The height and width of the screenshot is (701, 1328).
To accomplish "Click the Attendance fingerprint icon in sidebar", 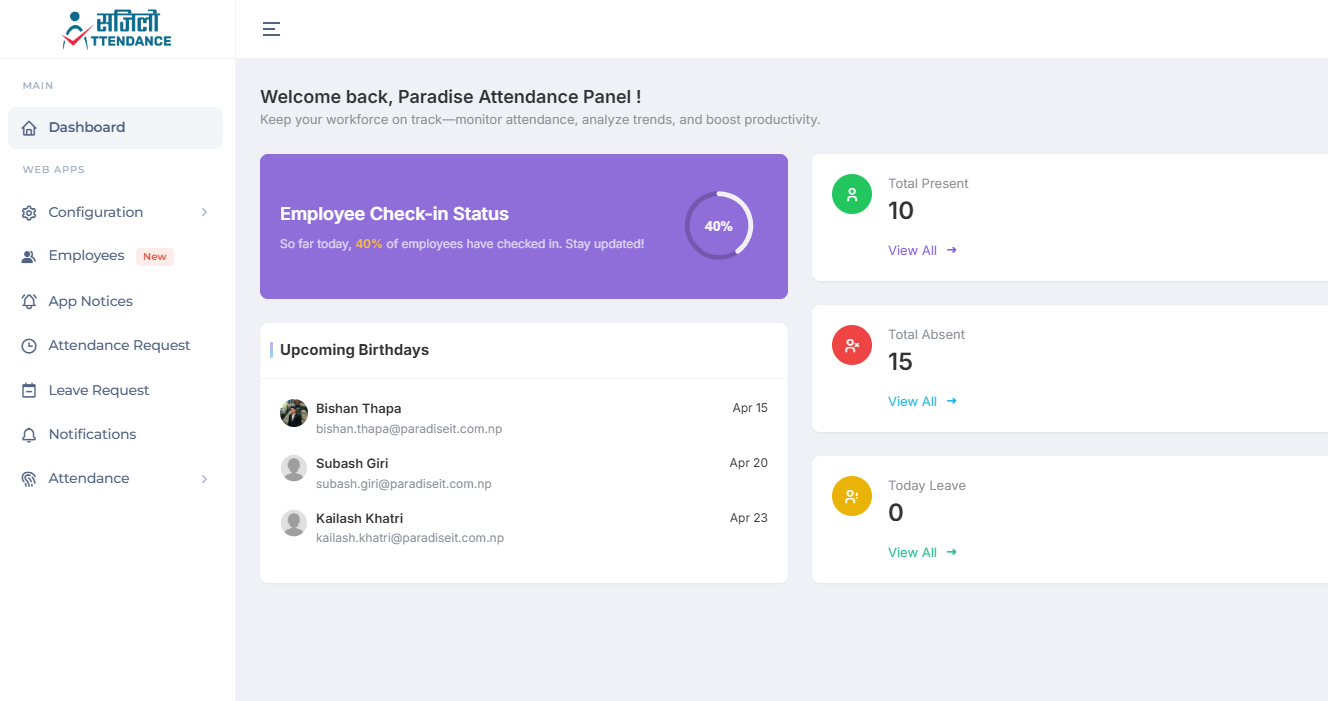I will (29, 479).
